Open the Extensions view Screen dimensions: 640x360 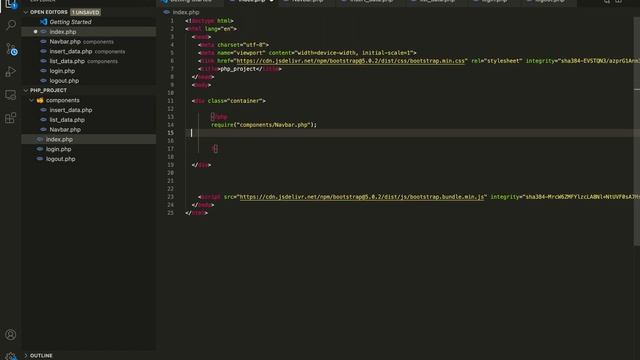click(x=11, y=118)
